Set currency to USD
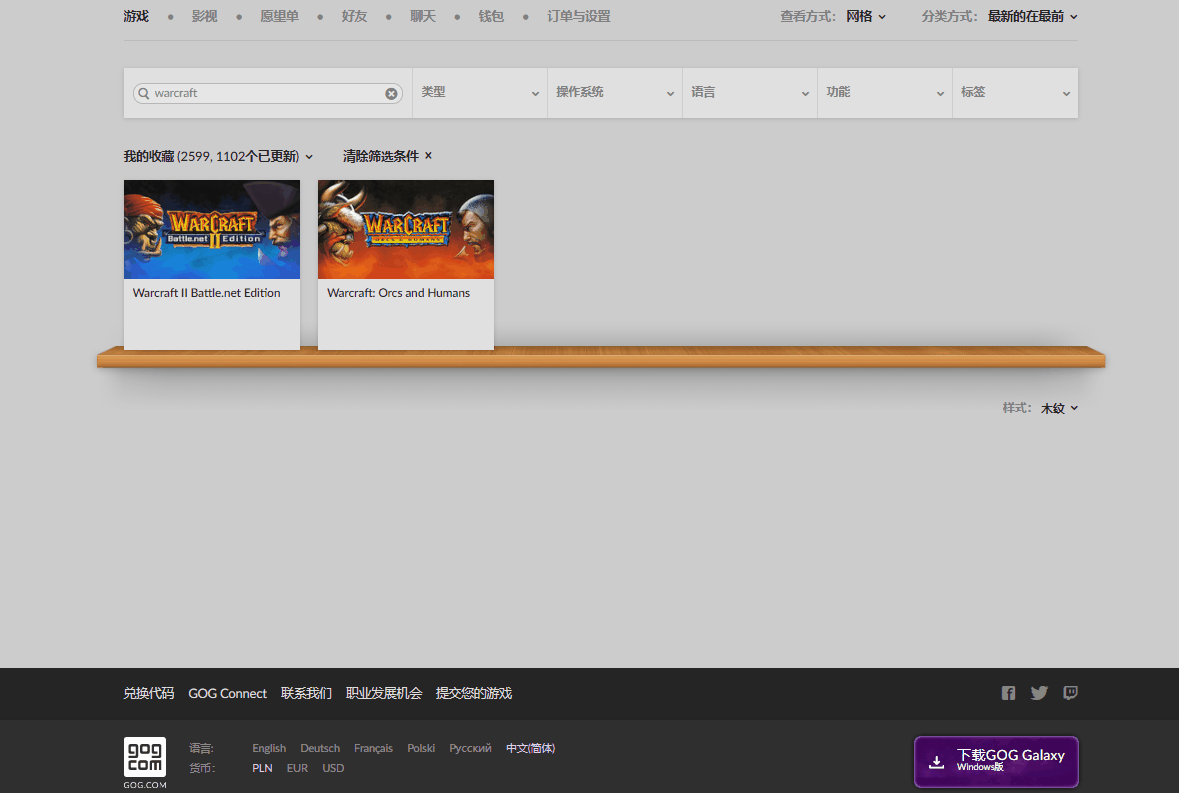Viewport: 1179px width, 793px height. 333,768
